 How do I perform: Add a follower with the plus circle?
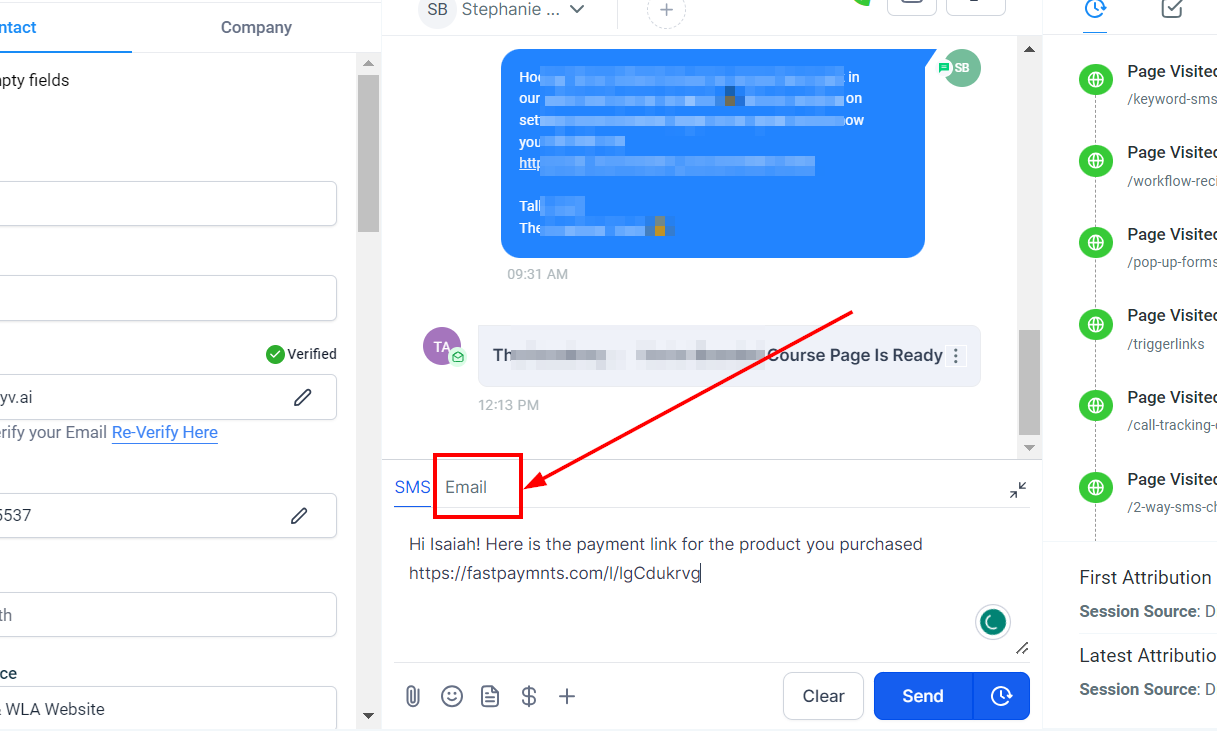pyautogui.click(x=667, y=11)
